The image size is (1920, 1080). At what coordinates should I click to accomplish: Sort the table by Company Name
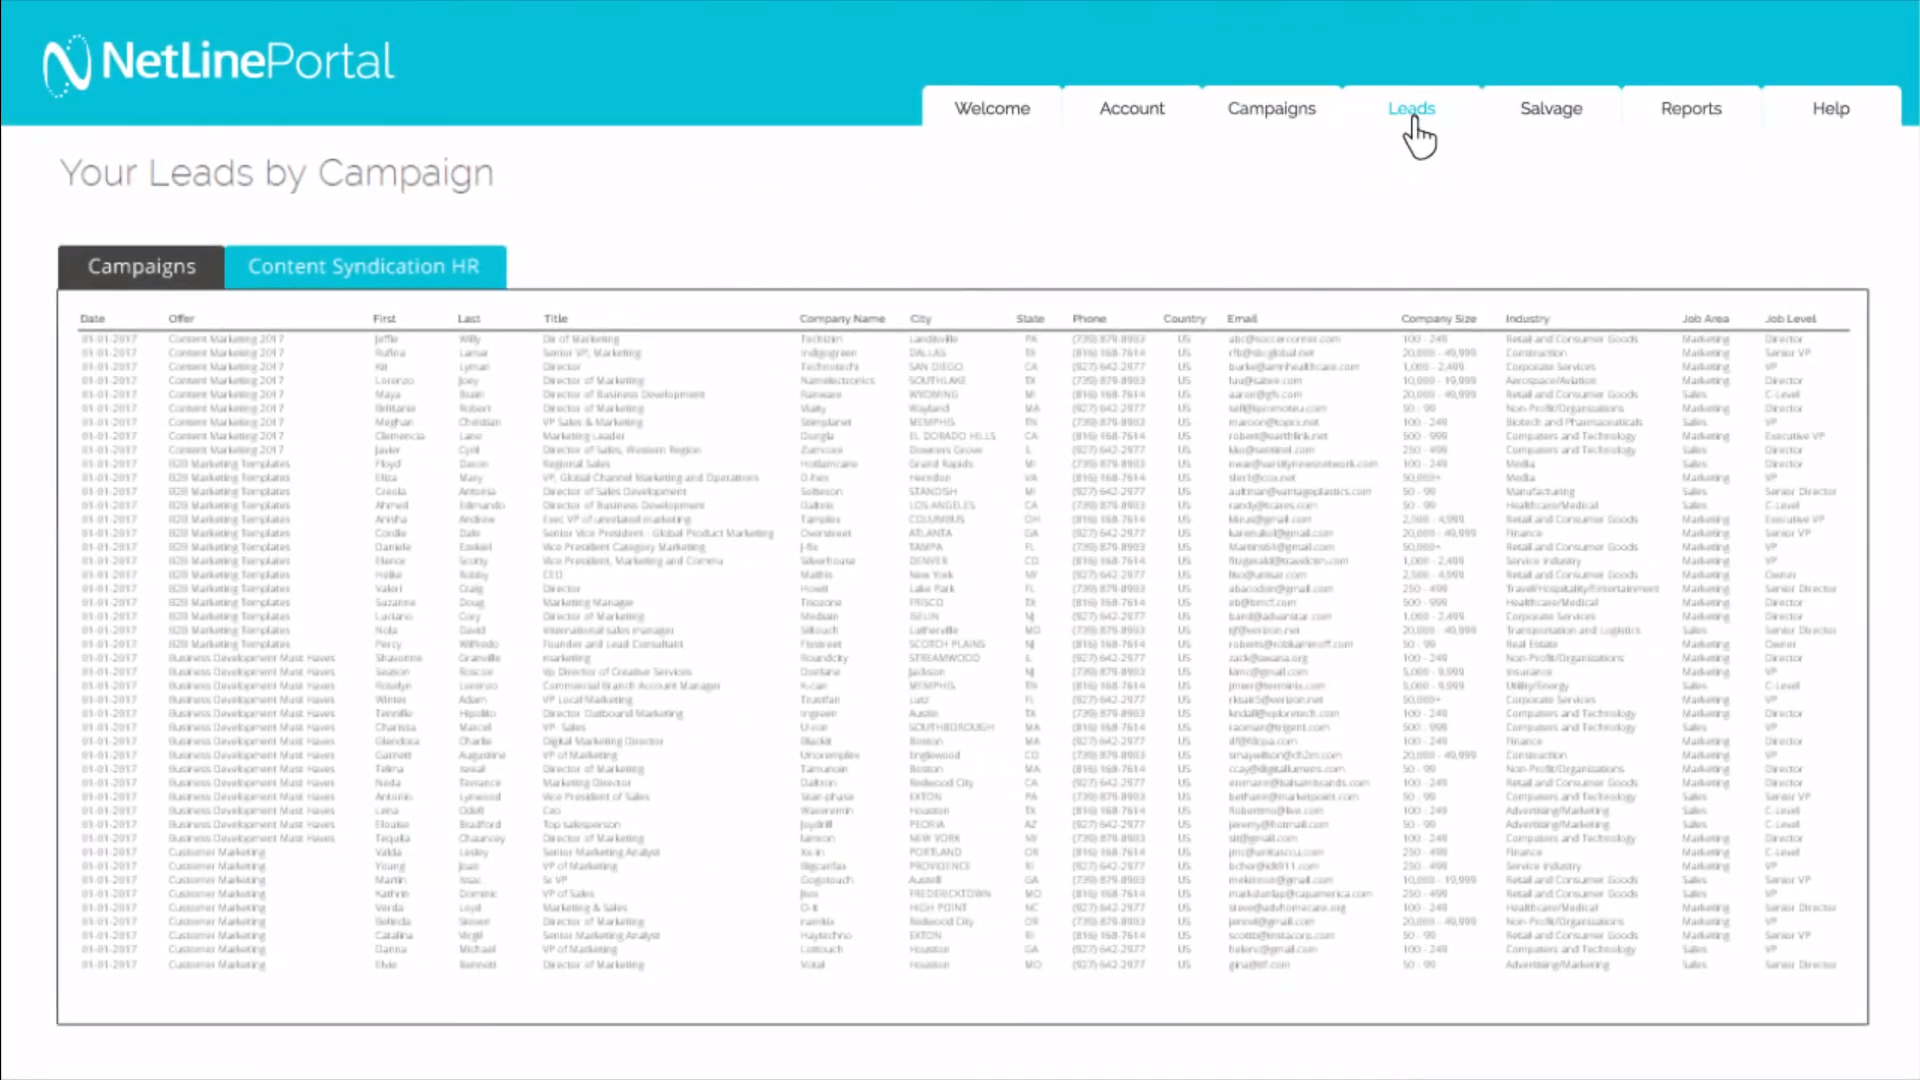pyautogui.click(x=842, y=318)
